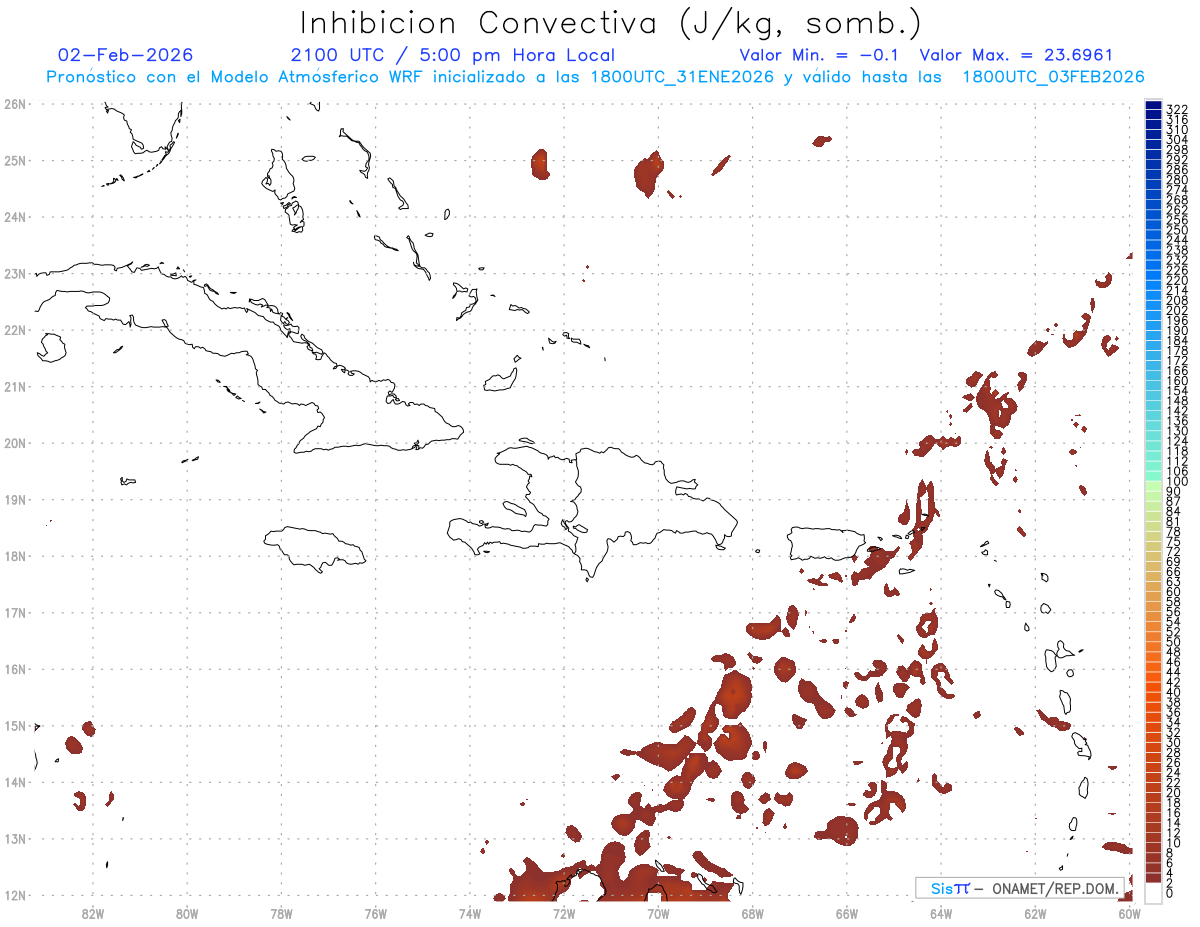Image resolution: width=1200 pixels, height=927 pixels.
Task: Click the "24N" latitude label
Action: coord(14,217)
